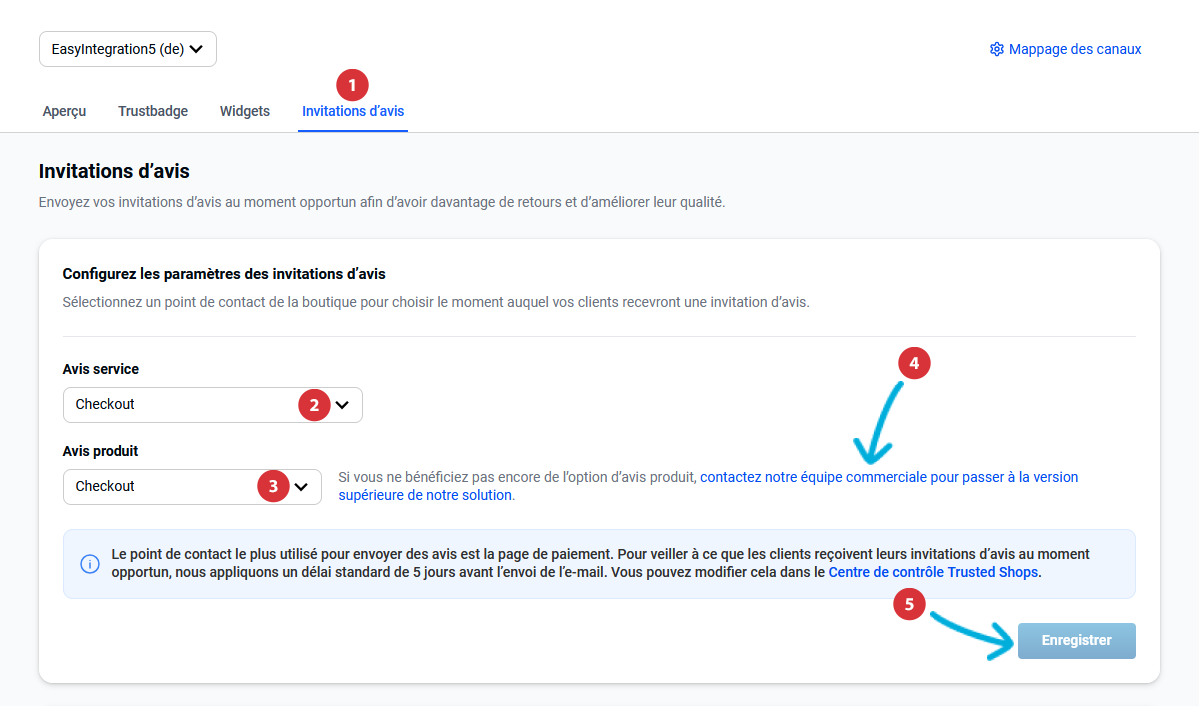Select the Invitations d'avis tab

pos(353,111)
